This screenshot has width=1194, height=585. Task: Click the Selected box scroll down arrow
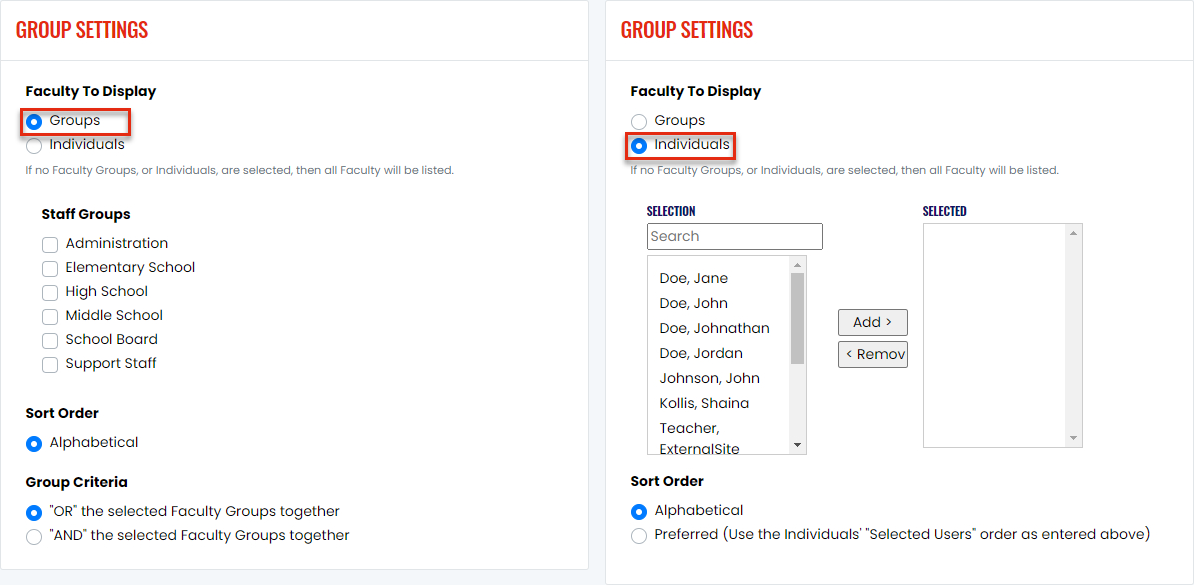coord(1074,438)
